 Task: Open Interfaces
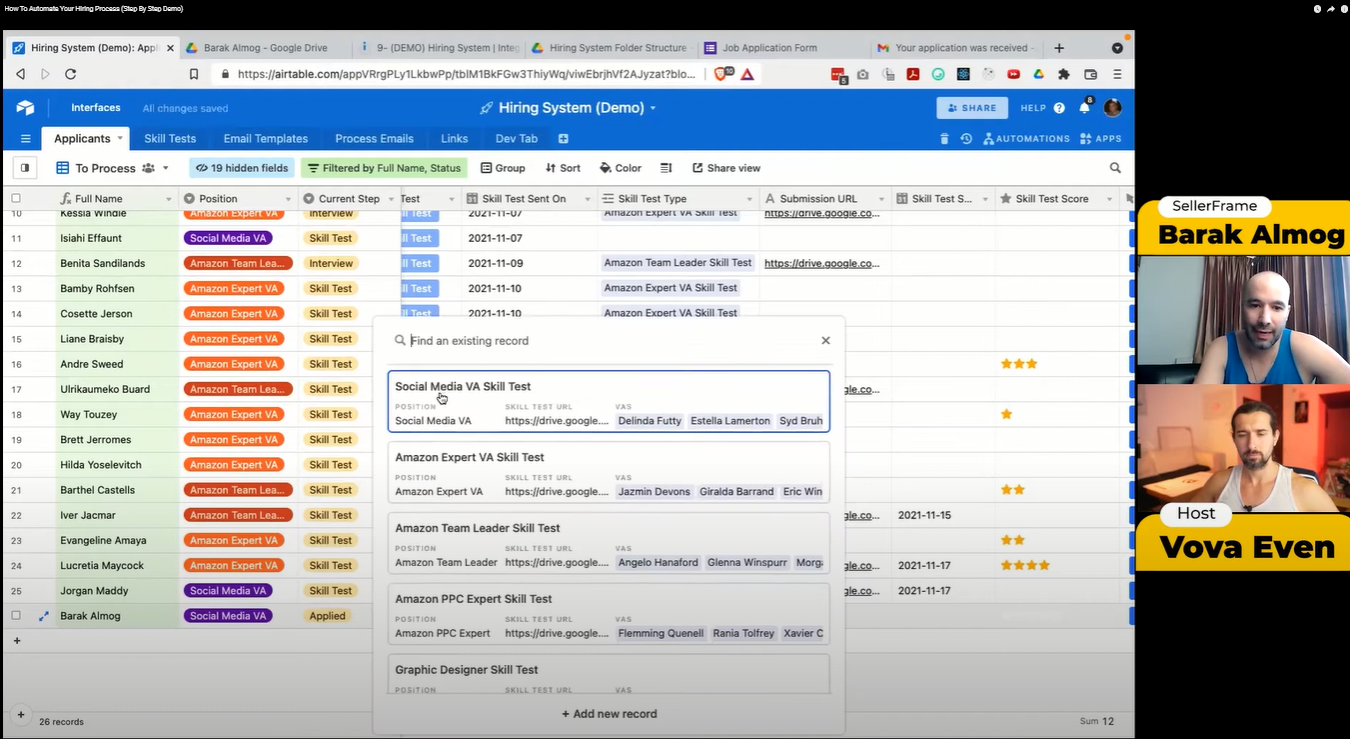[96, 108]
